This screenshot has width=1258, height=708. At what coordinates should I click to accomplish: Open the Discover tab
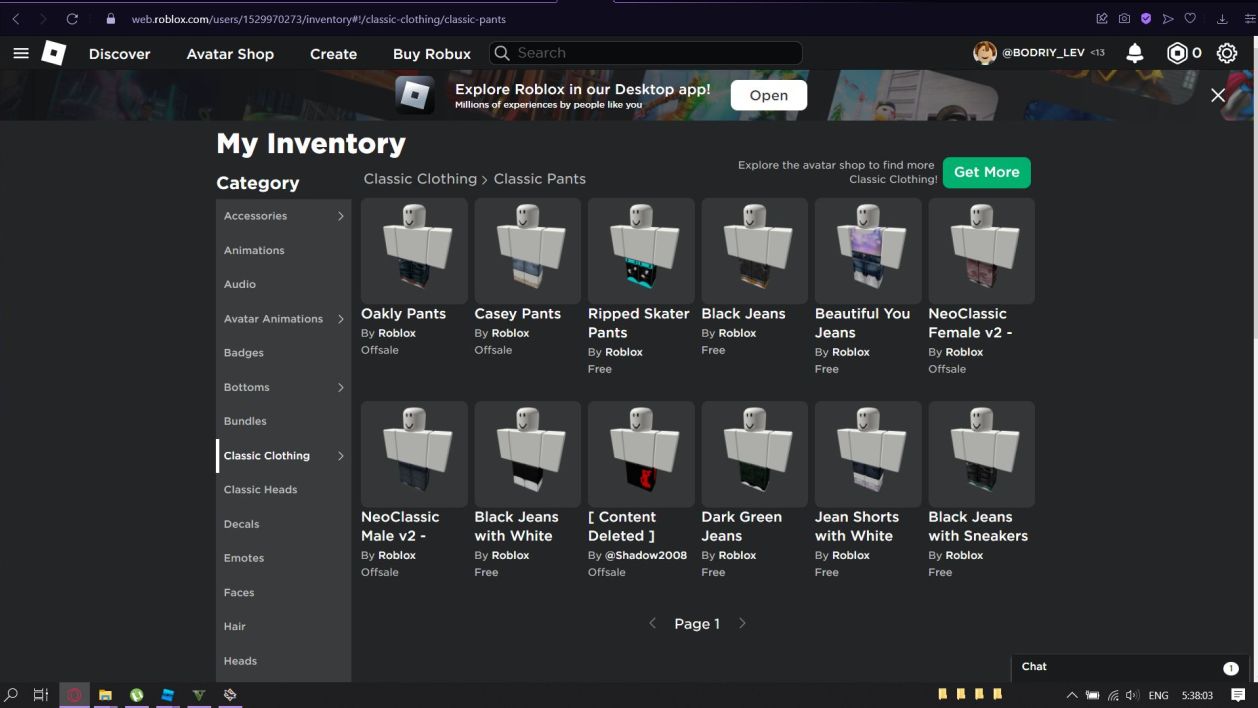click(x=120, y=54)
